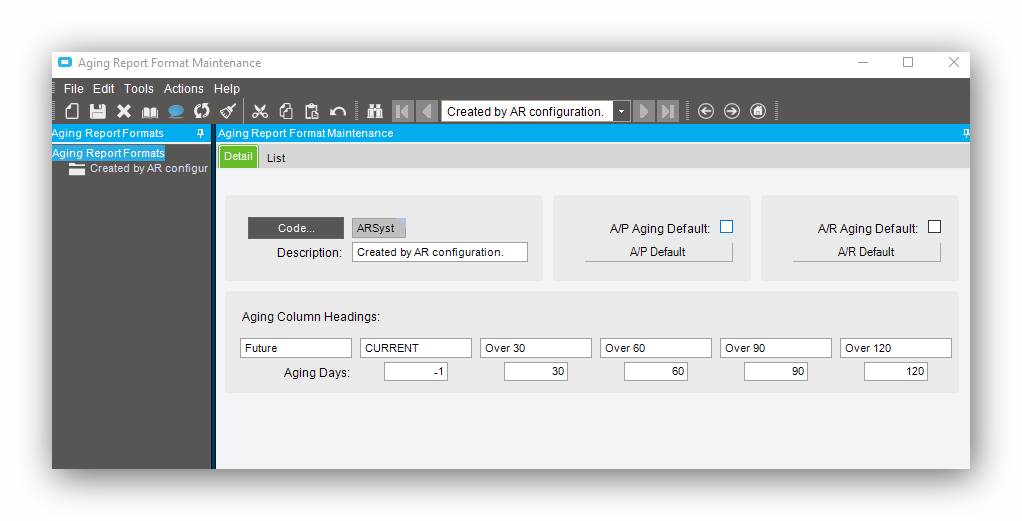This screenshot has width=1022, height=521.
Task: Click the Future column heading field
Action: [x=296, y=348]
